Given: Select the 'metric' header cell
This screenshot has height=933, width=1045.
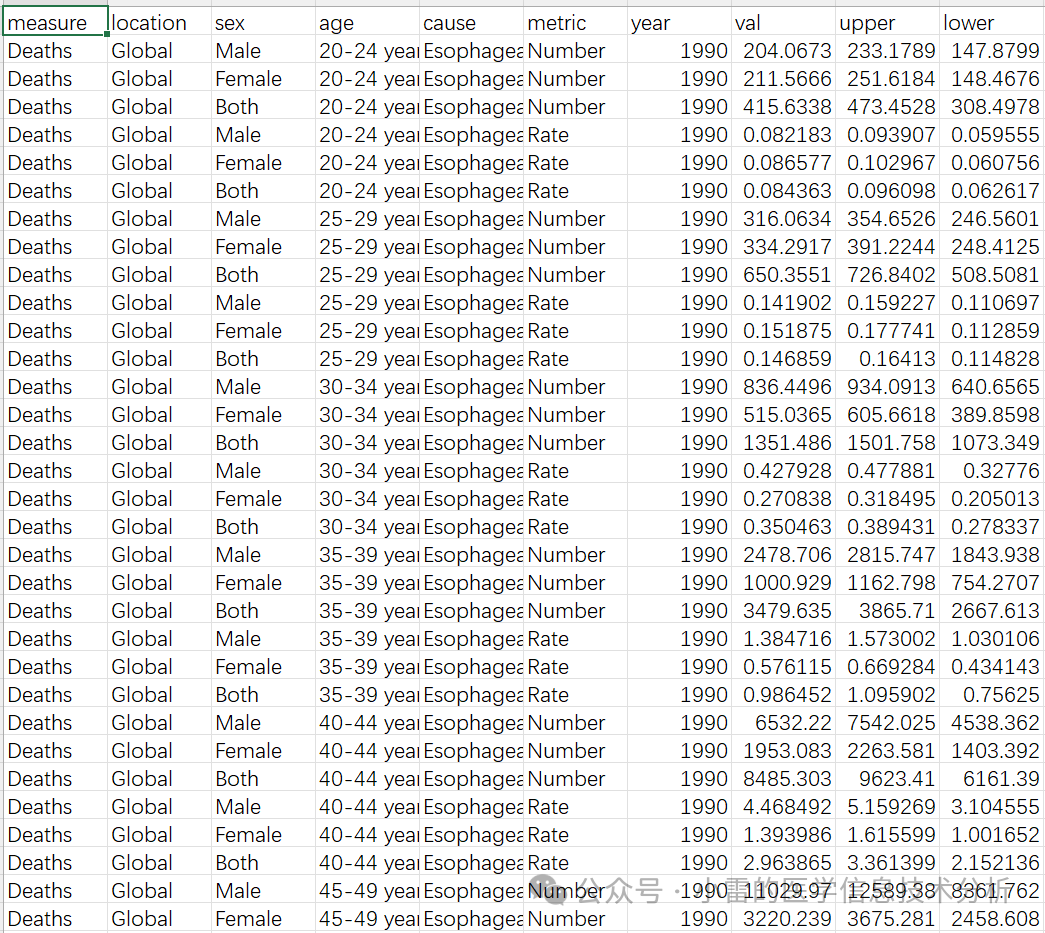Looking at the screenshot, I should pyautogui.click(x=575, y=23).
